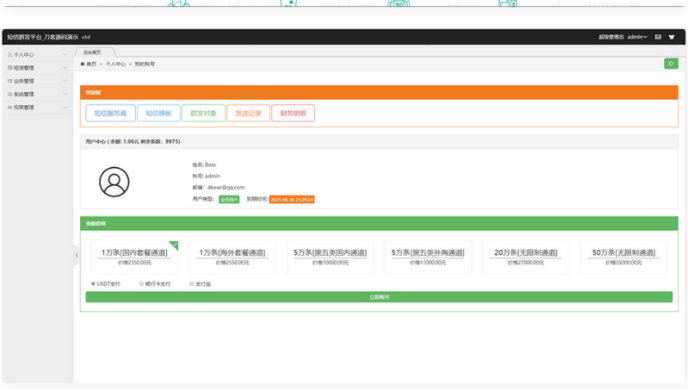This screenshot has height=389, width=696.
Task: Choose the 1万条[国内套餐通道] package
Action: 134,257
